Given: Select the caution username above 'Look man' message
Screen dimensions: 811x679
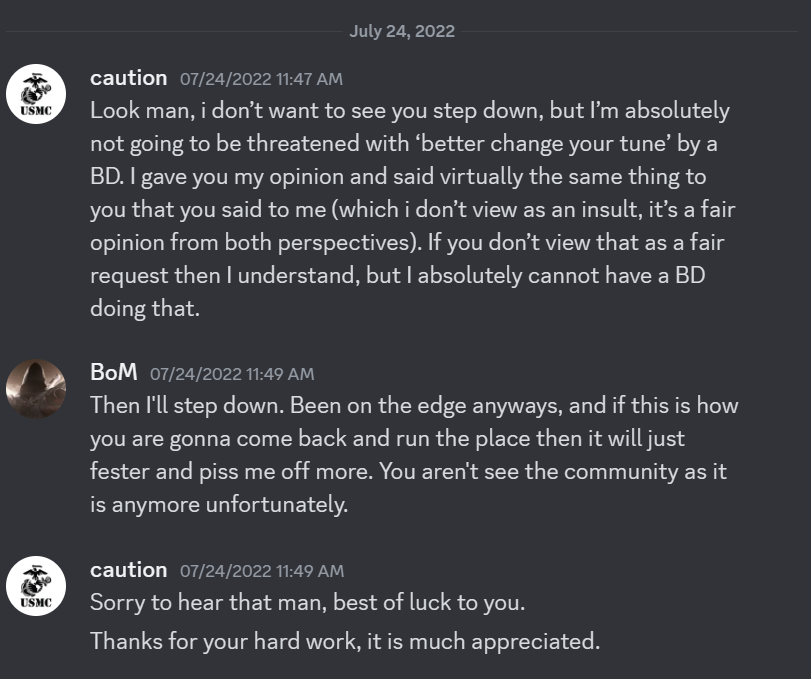Looking at the screenshot, I should (128, 78).
